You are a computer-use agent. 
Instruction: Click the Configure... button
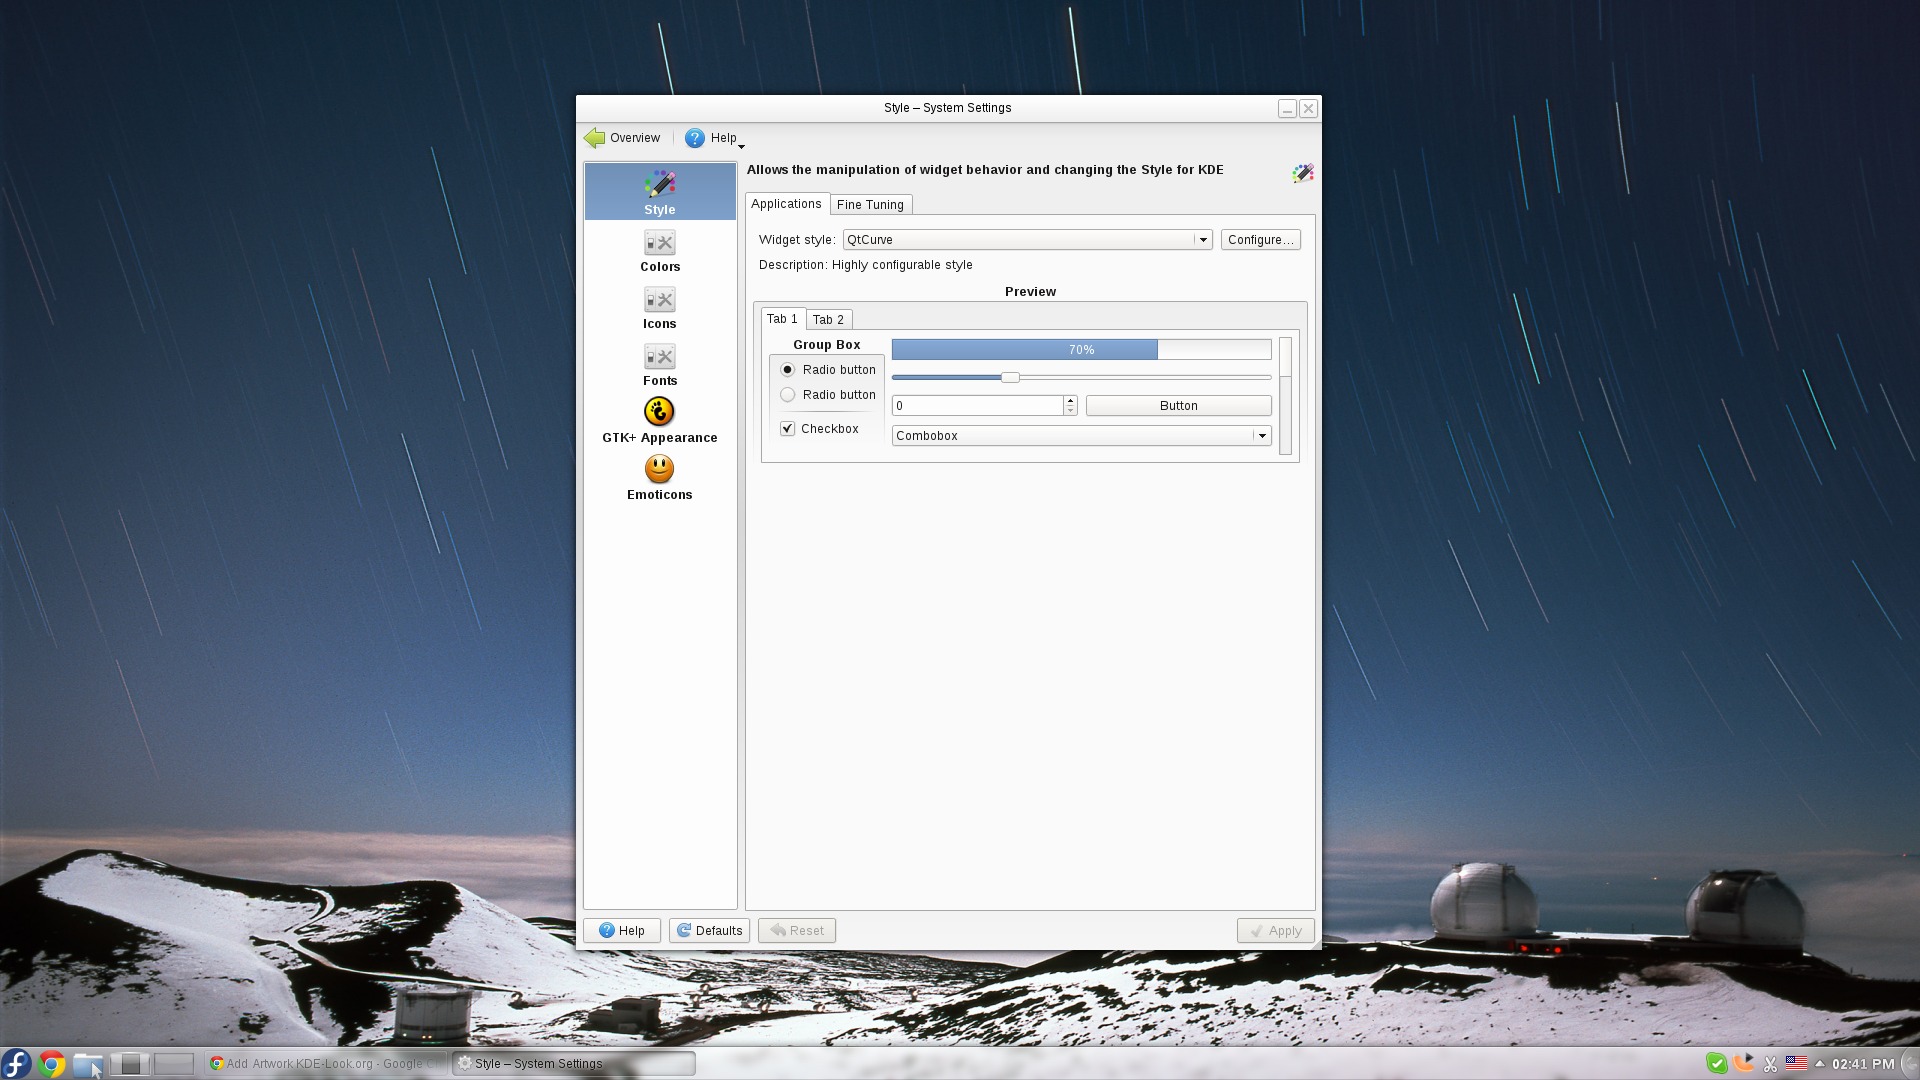coord(1260,240)
